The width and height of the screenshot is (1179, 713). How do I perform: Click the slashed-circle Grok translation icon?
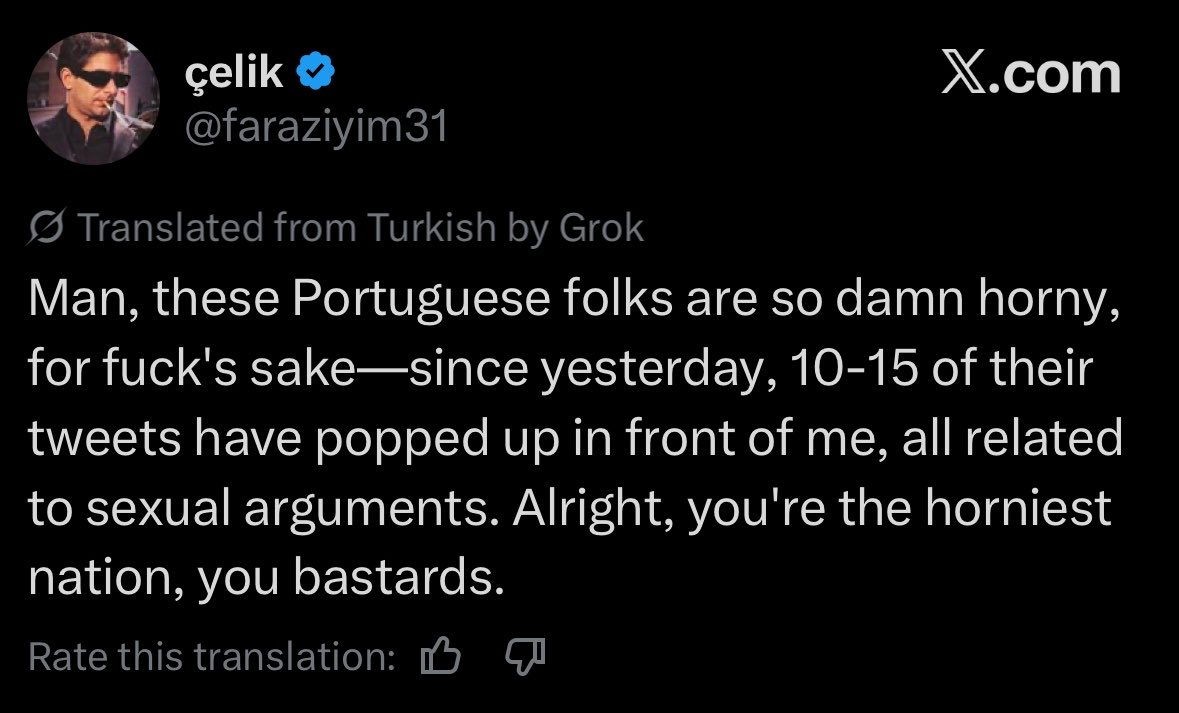tap(48, 230)
